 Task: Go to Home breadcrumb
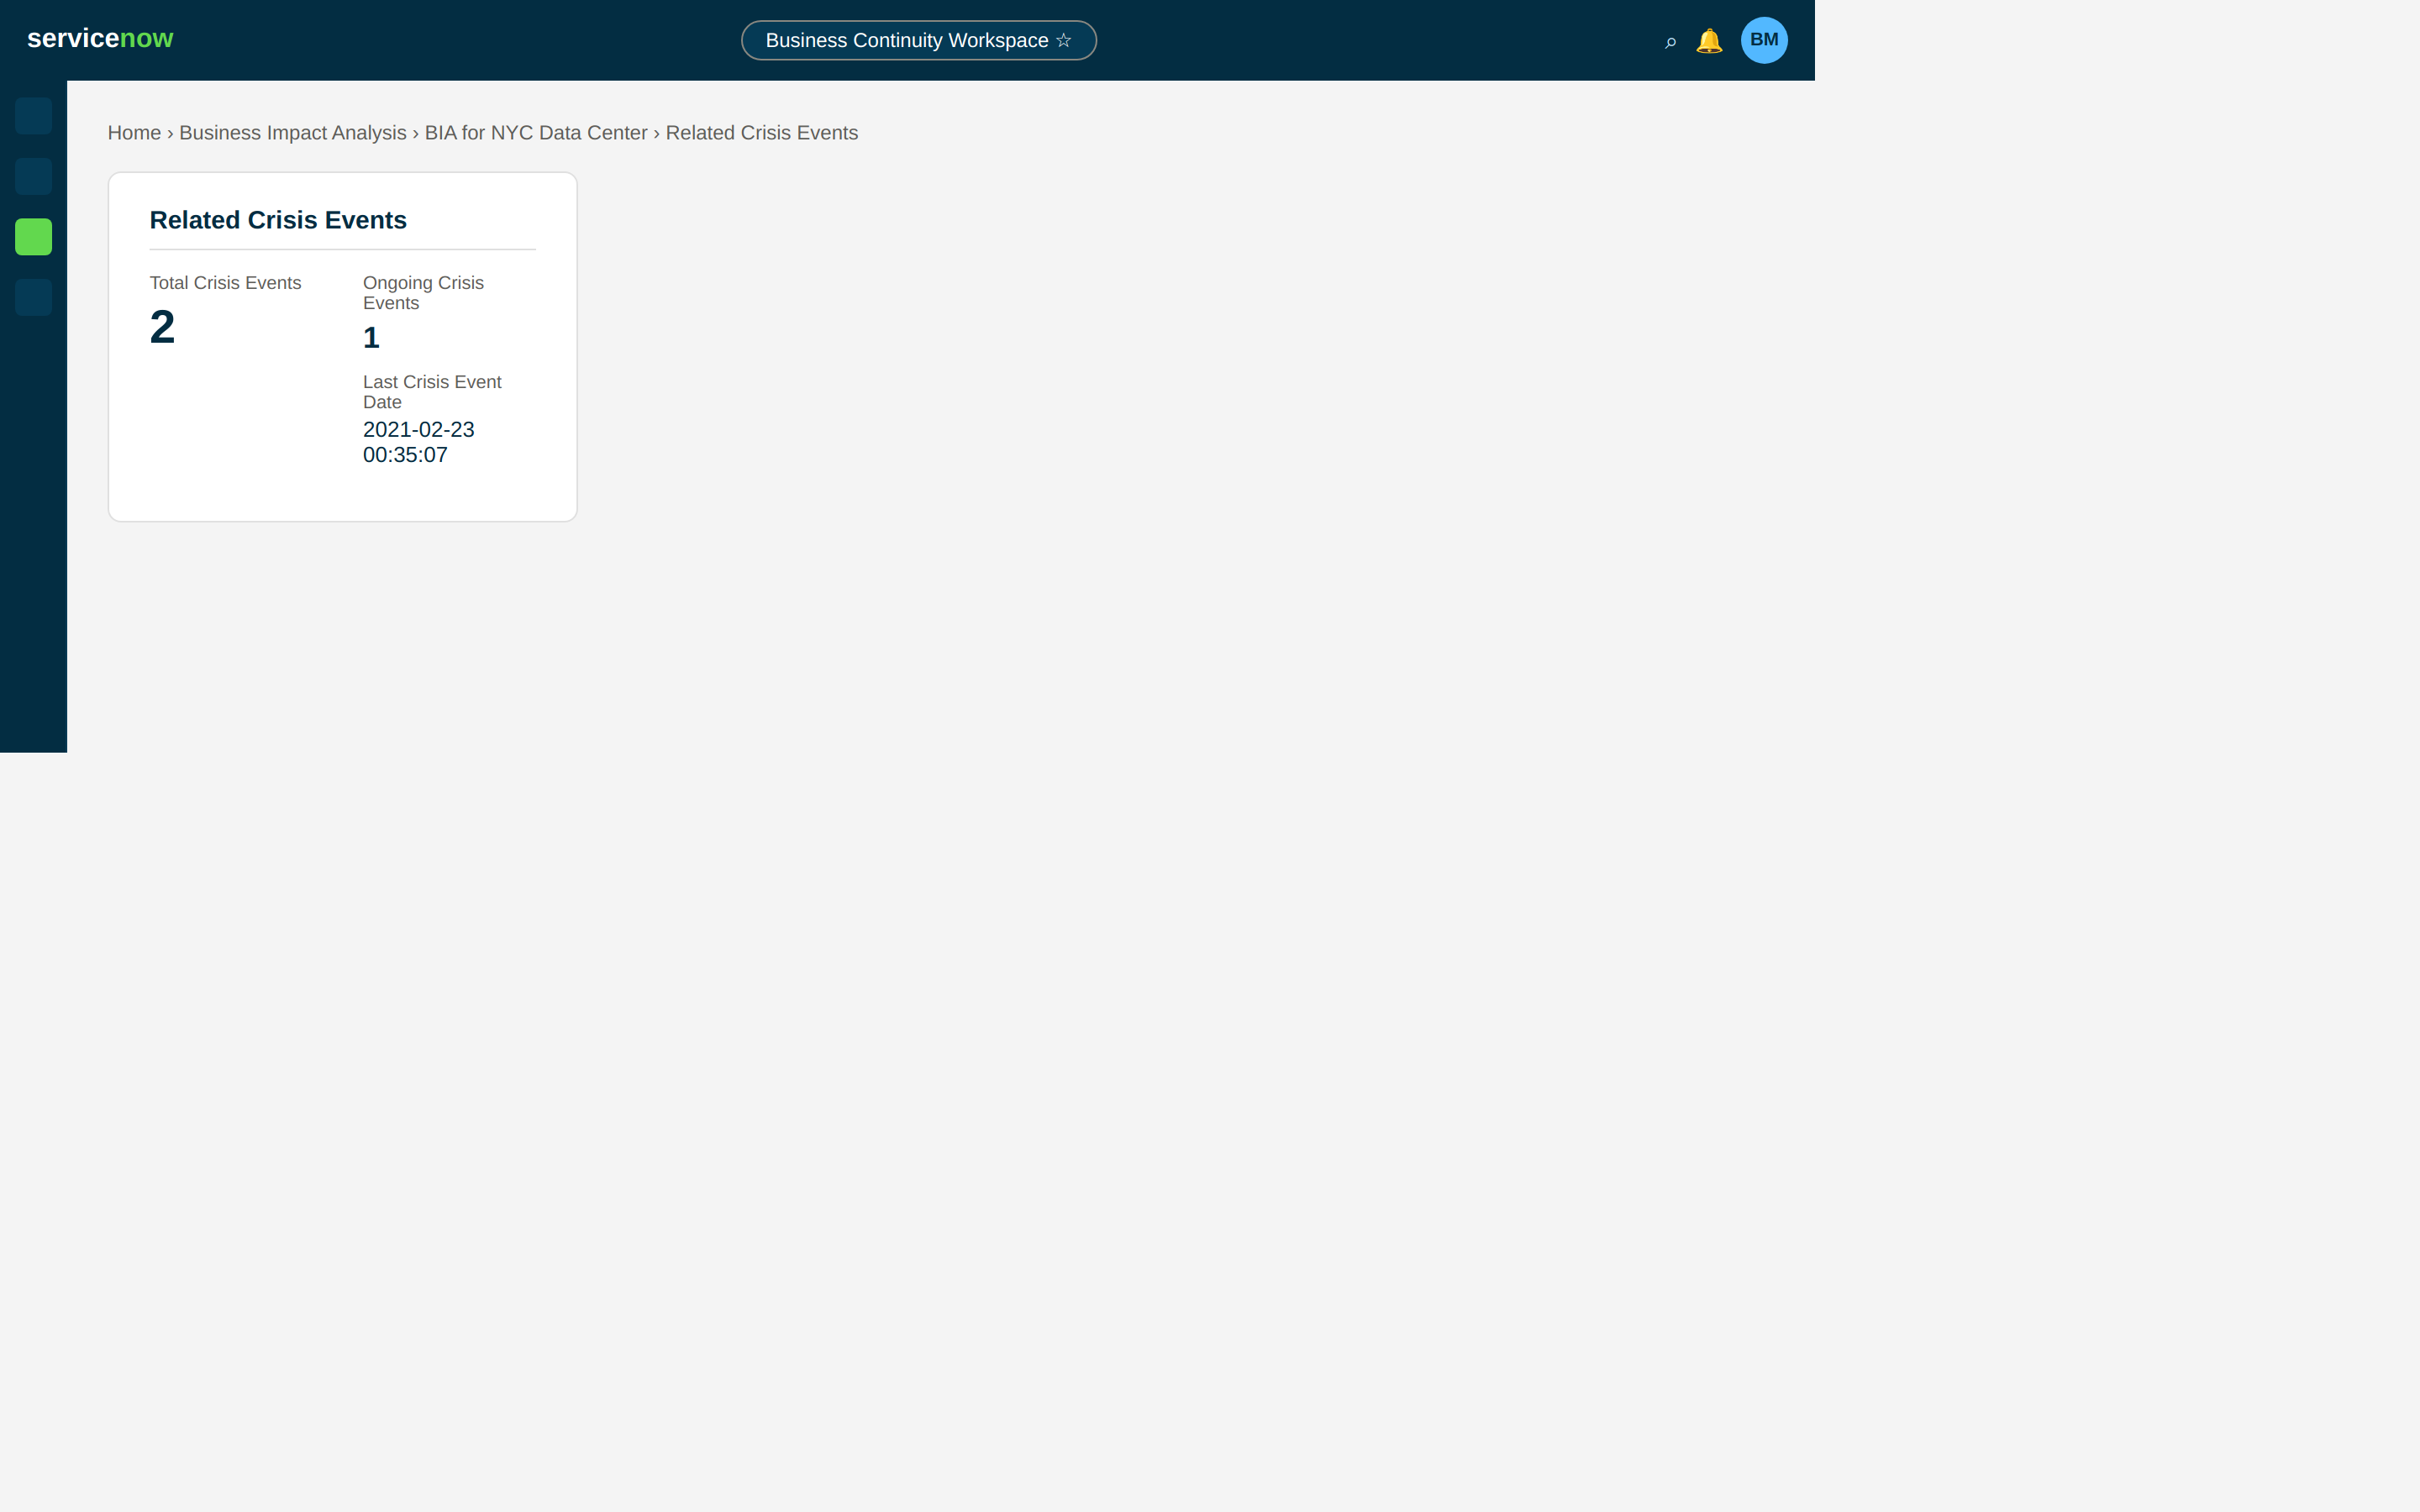134,133
